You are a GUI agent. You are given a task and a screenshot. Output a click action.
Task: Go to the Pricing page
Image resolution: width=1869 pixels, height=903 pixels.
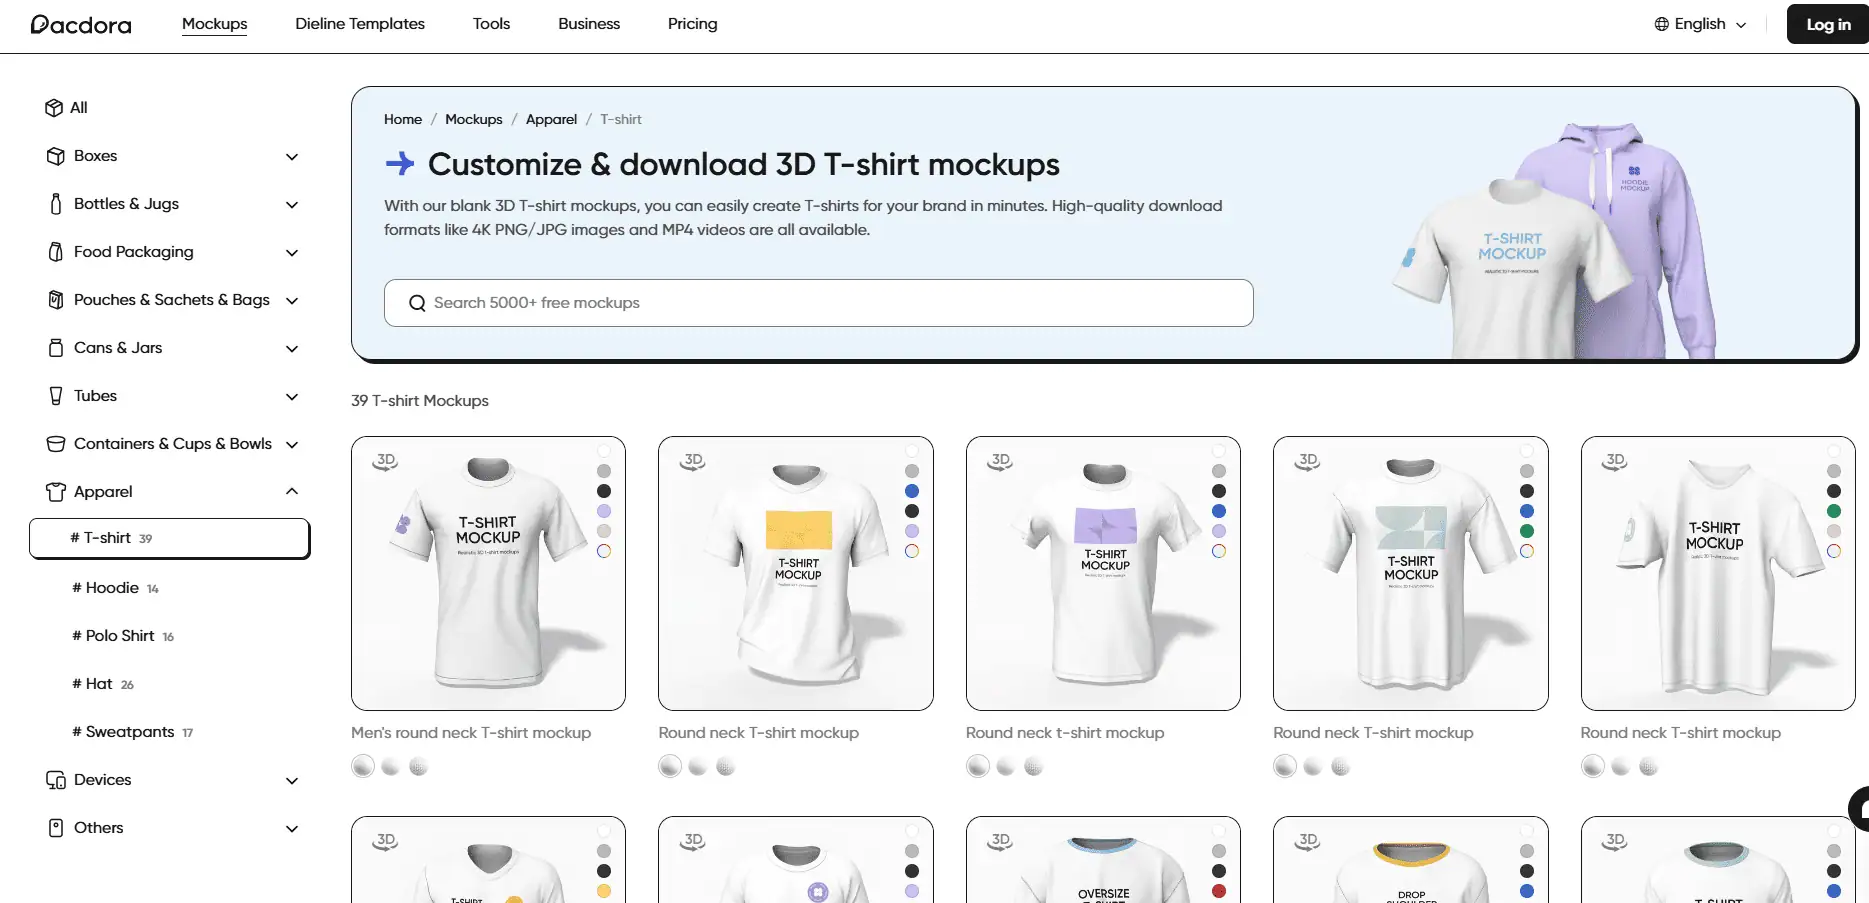[692, 24]
